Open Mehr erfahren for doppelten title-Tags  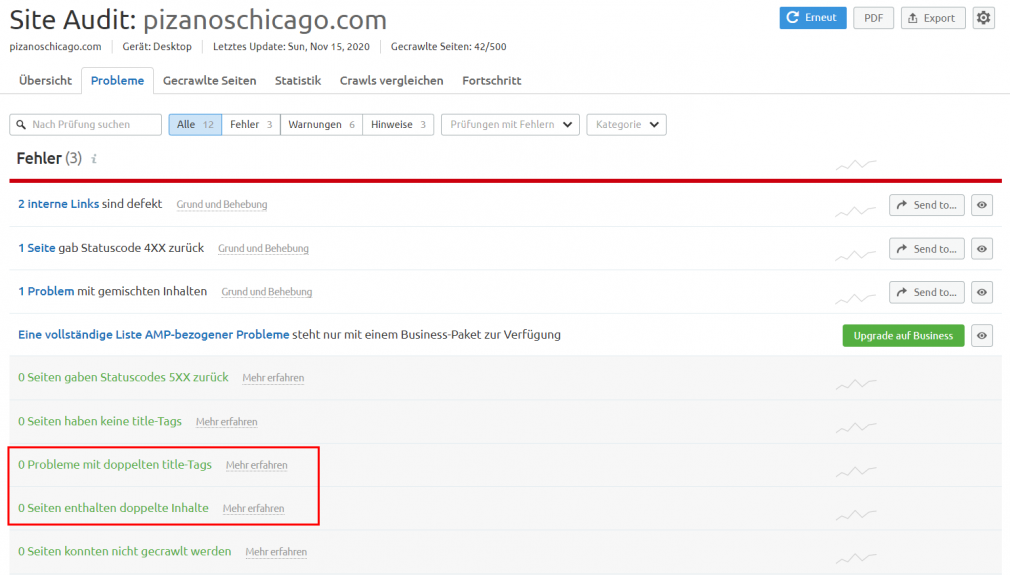[x=256, y=465]
